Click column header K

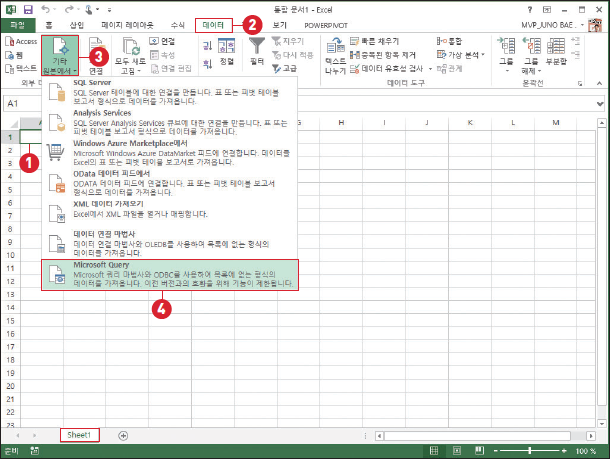[x=470, y=123]
